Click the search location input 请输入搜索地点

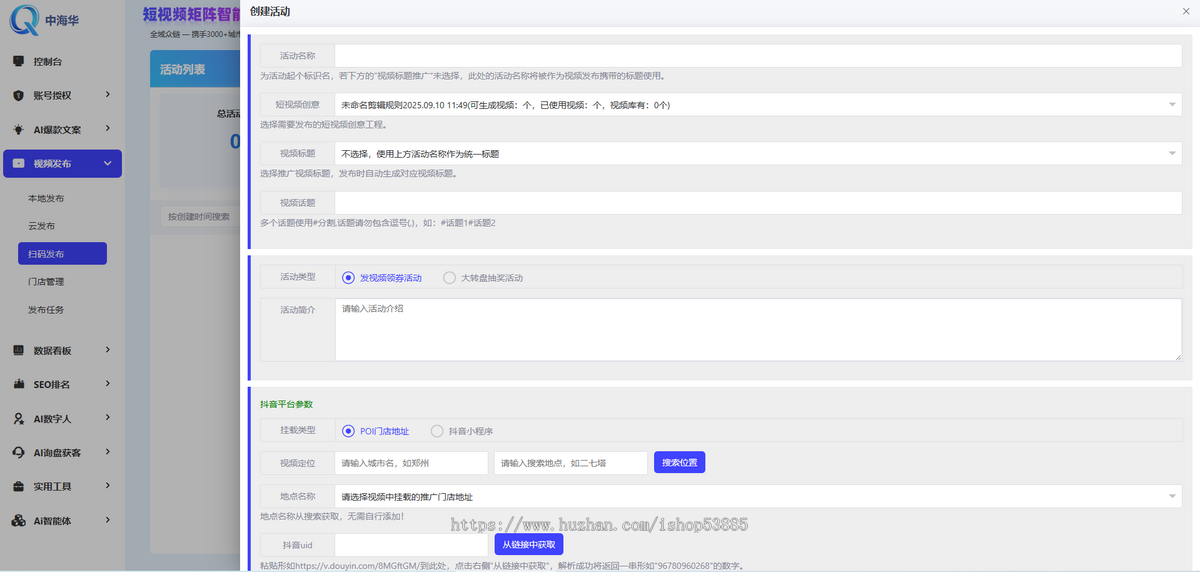(x=570, y=463)
